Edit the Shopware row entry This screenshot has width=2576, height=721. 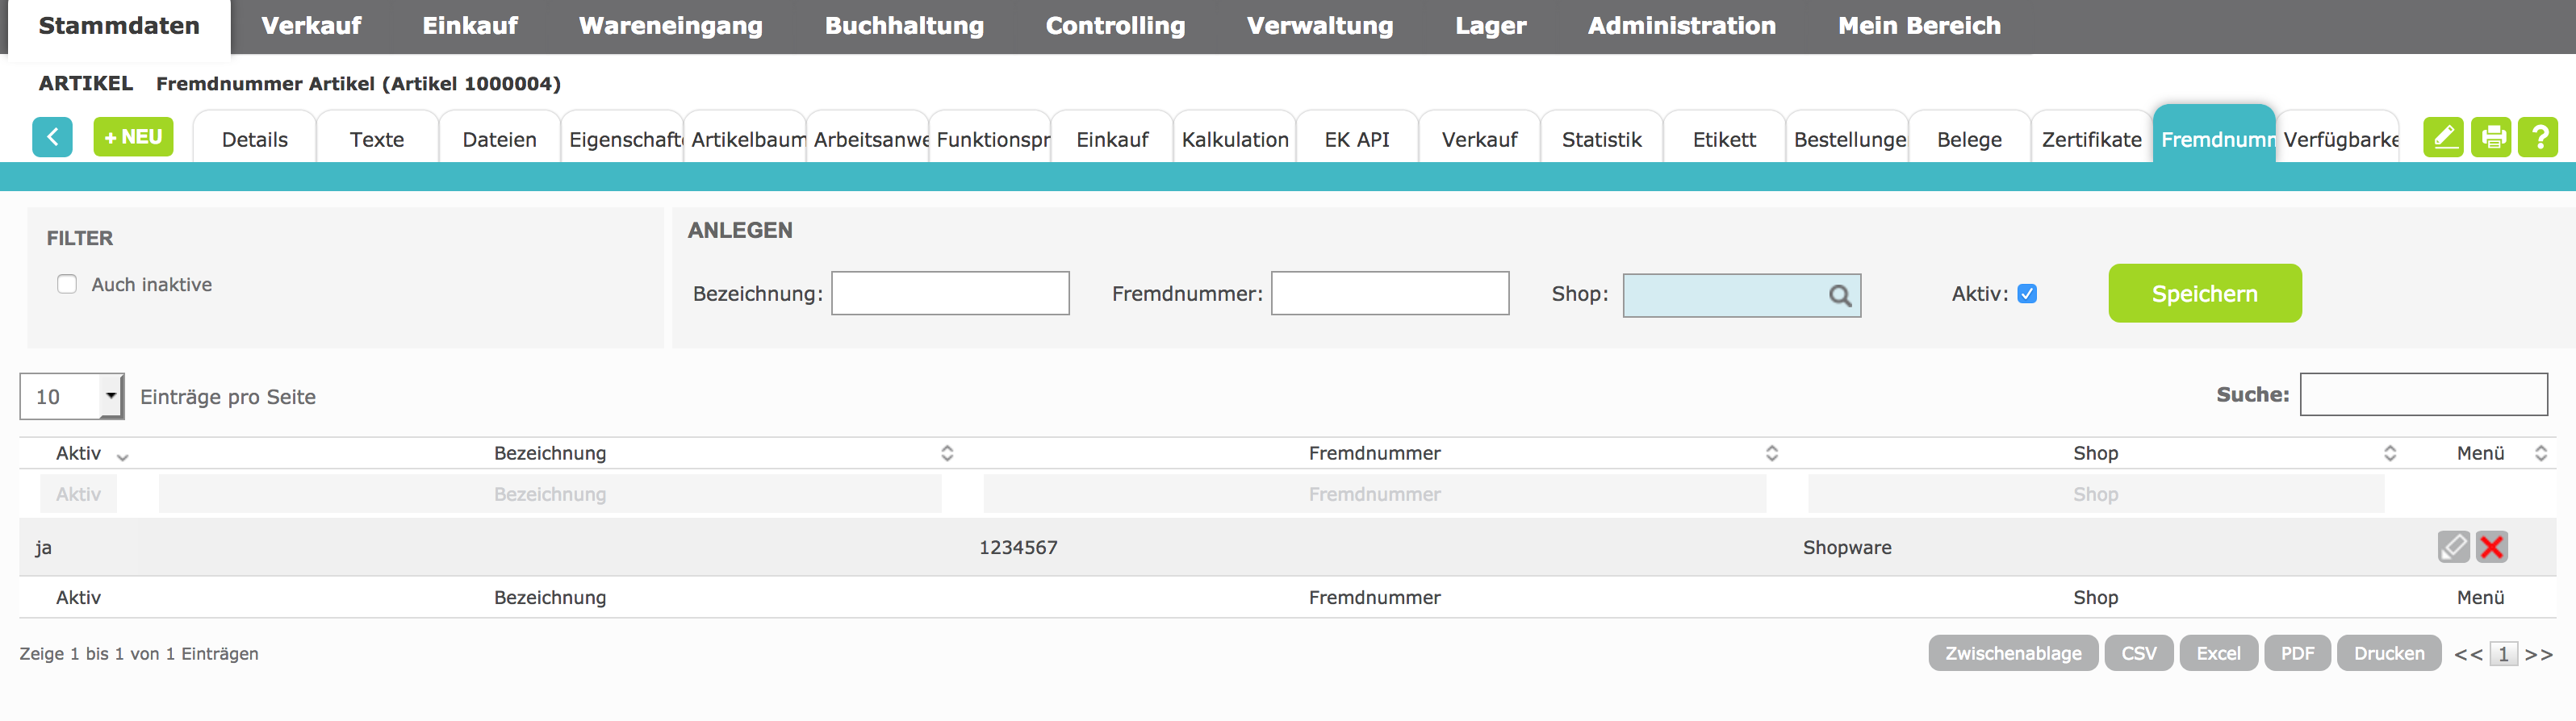(x=2453, y=547)
